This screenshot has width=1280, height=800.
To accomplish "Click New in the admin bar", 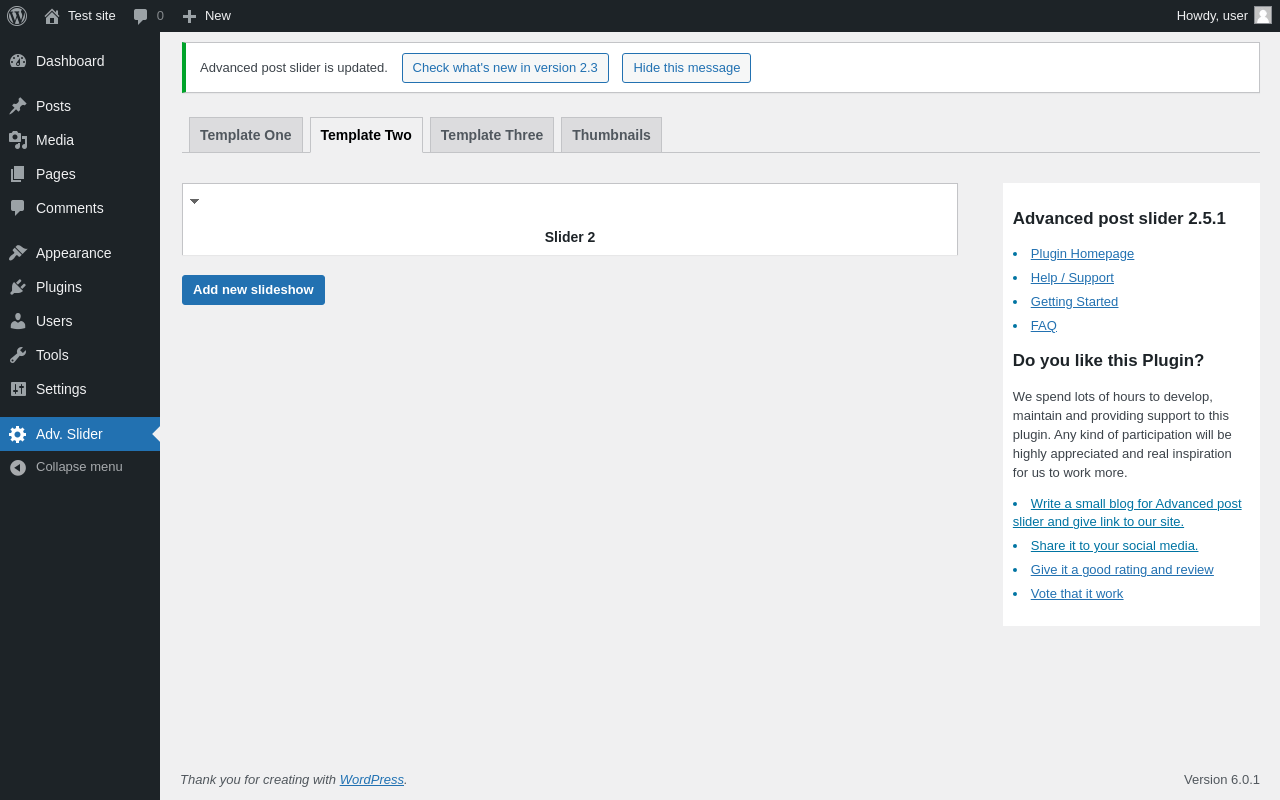I will pyautogui.click(x=218, y=16).
